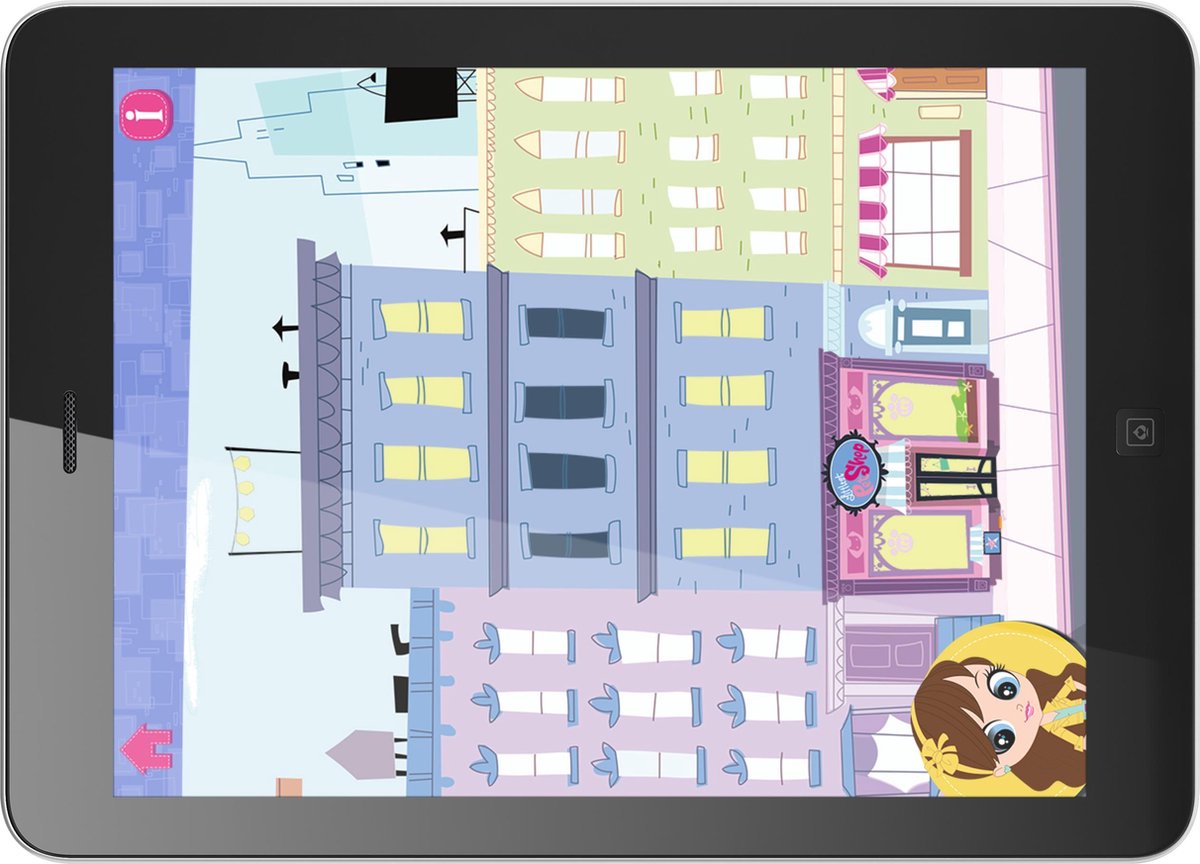The width and height of the screenshot is (1200, 864).
Task: Open the pet shop's green front door
Action: pos(956,477)
